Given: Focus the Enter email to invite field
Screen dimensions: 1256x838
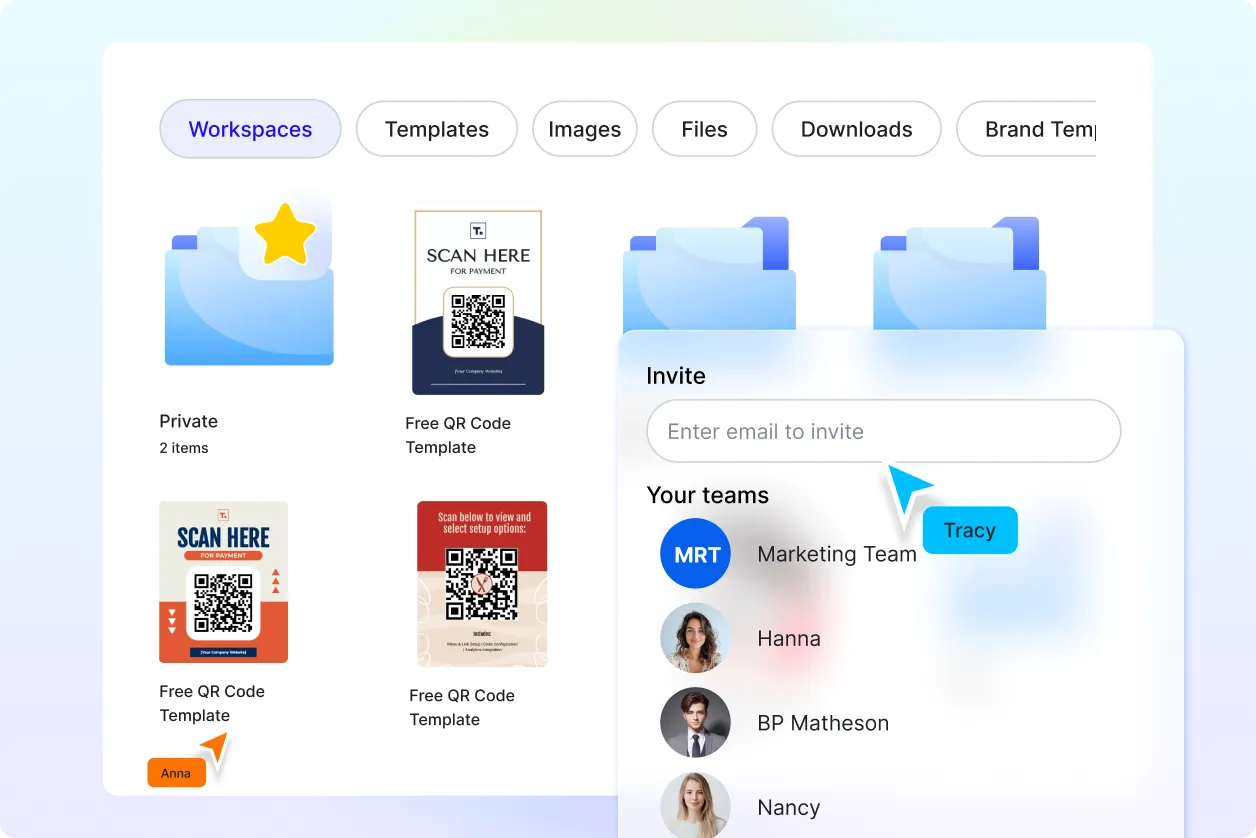Looking at the screenshot, I should click(x=884, y=431).
